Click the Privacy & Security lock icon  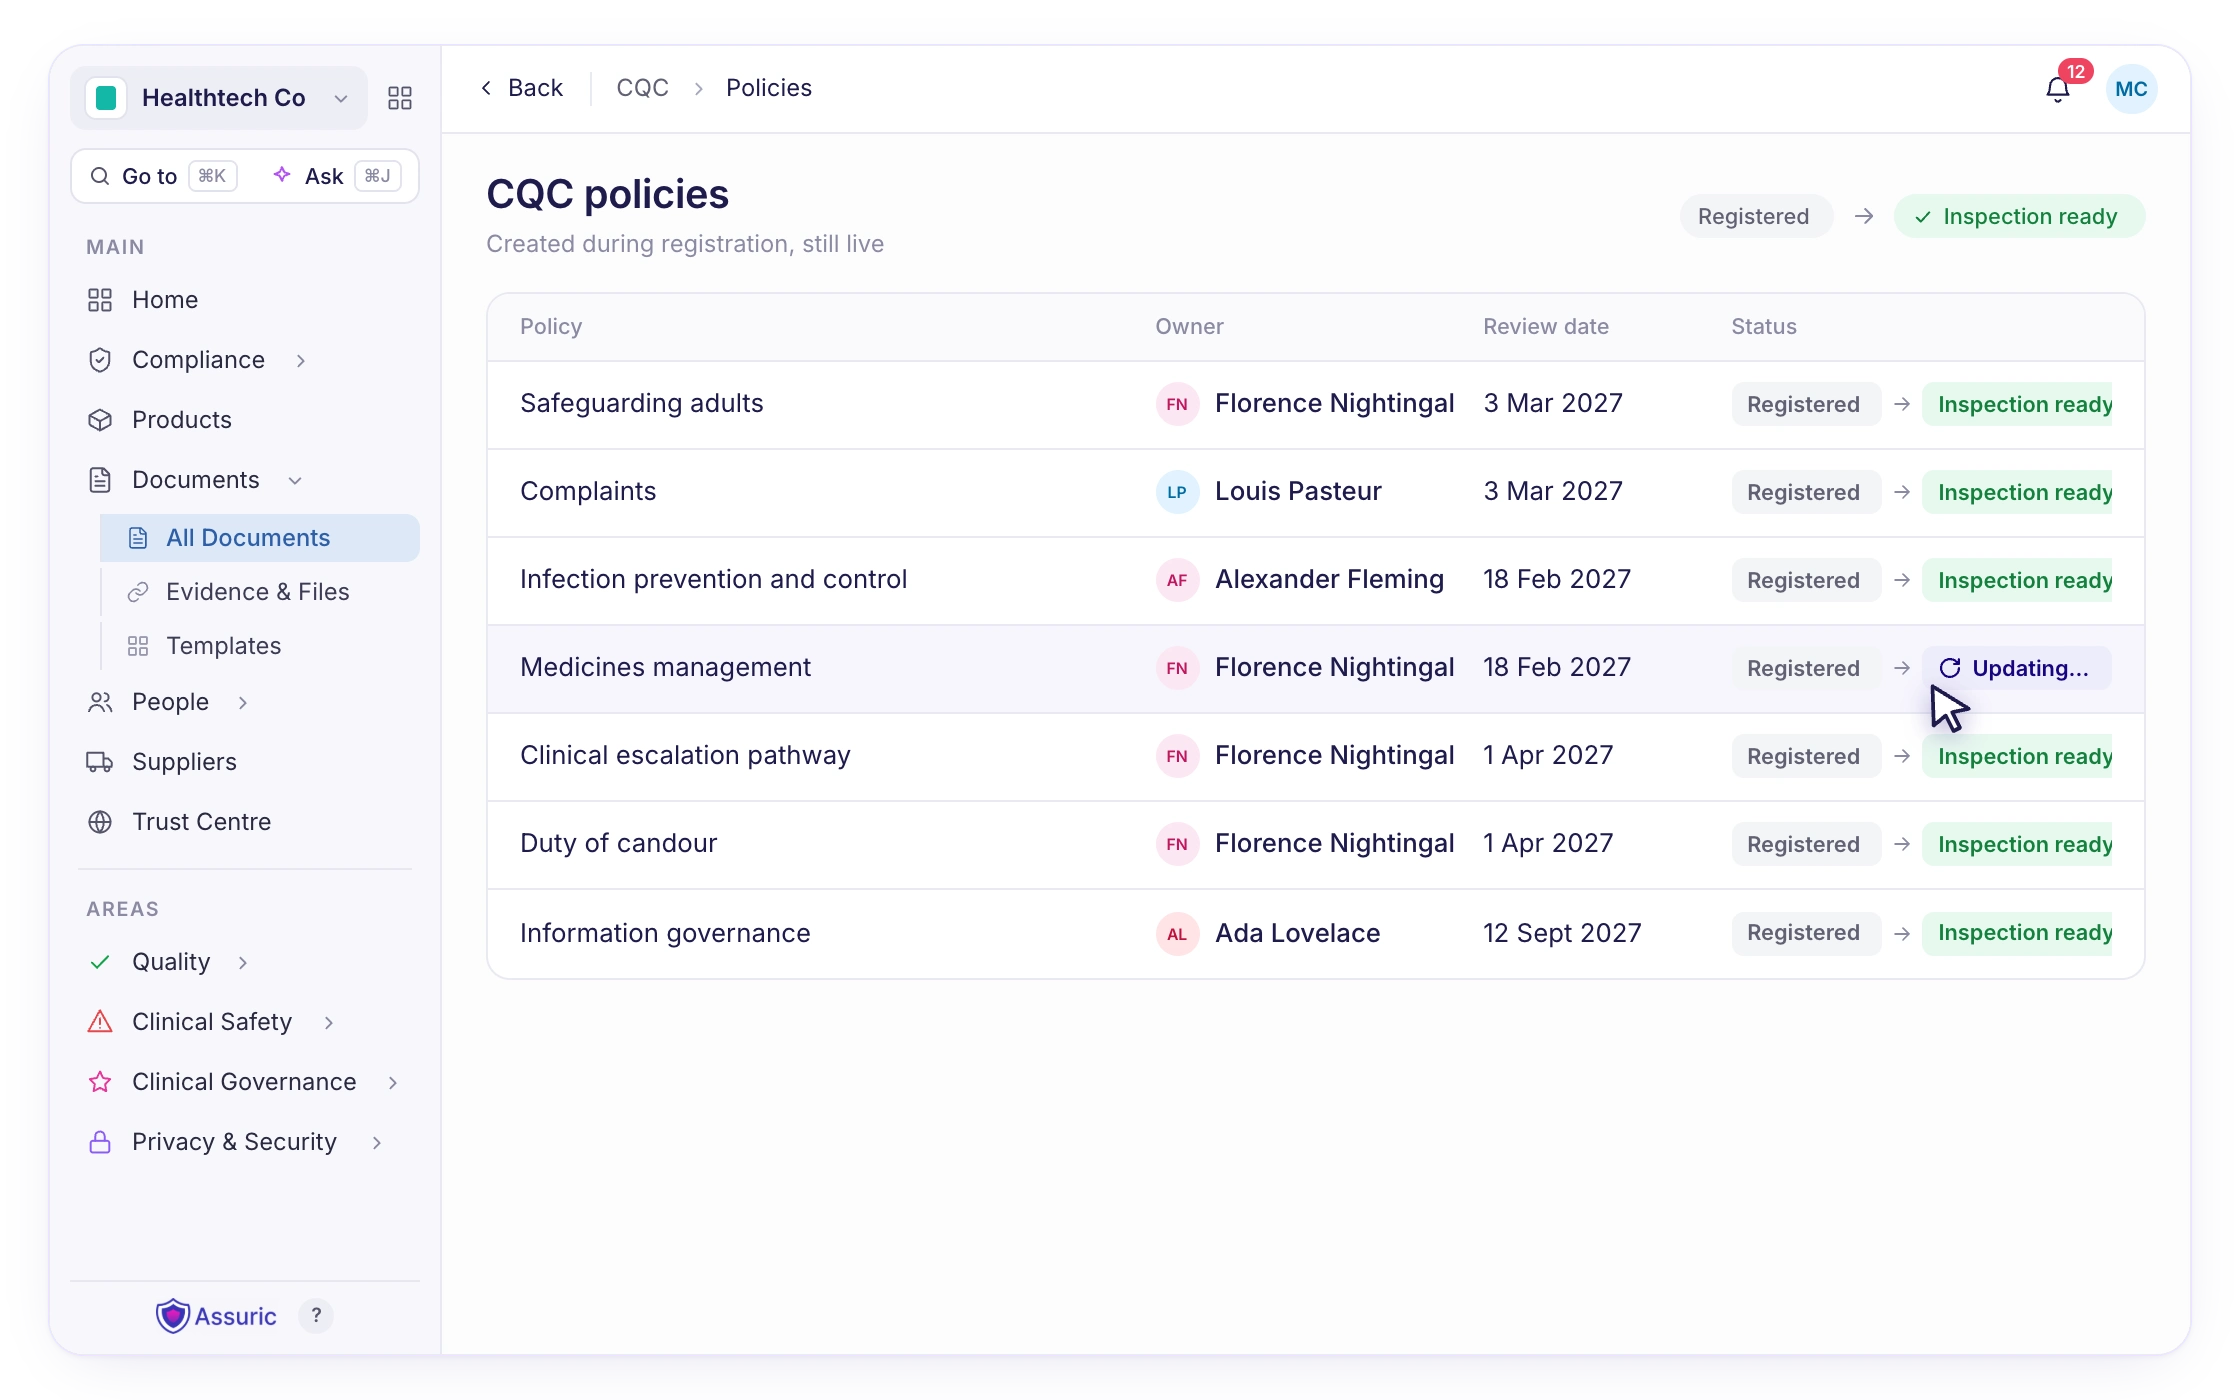(x=100, y=1142)
